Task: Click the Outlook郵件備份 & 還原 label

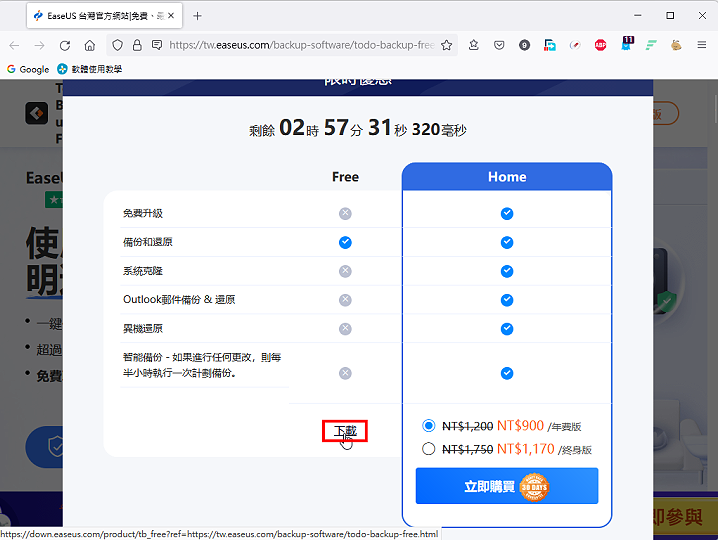Action: pyautogui.click(x=179, y=300)
